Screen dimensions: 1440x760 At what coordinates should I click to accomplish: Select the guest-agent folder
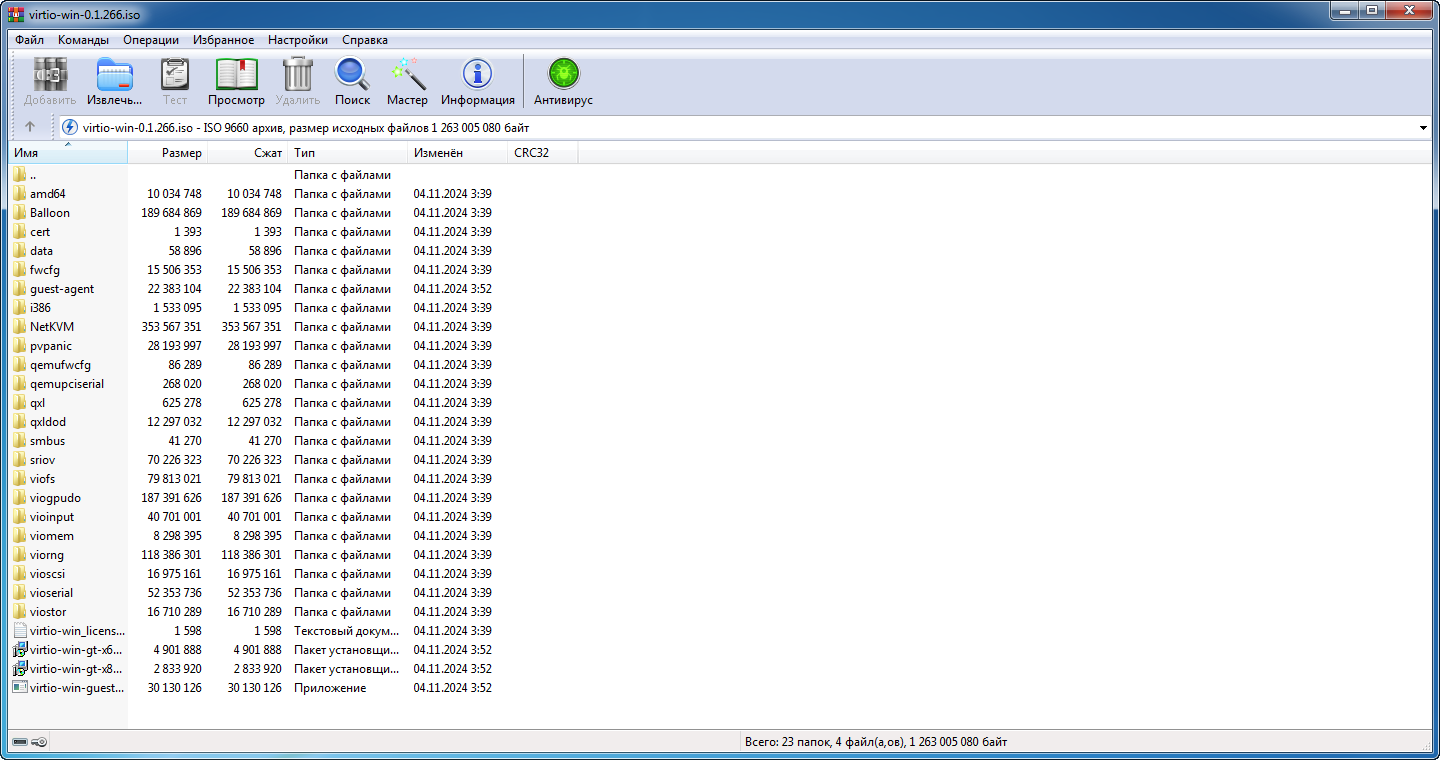pos(61,289)
